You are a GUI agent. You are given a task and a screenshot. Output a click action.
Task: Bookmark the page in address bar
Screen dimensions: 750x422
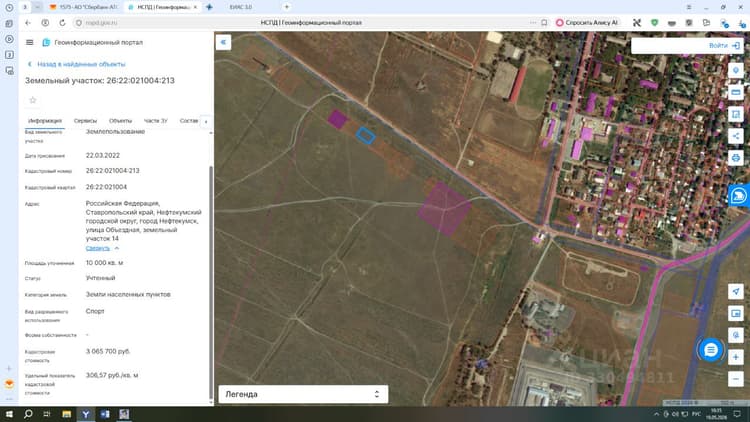click(544, 22)
